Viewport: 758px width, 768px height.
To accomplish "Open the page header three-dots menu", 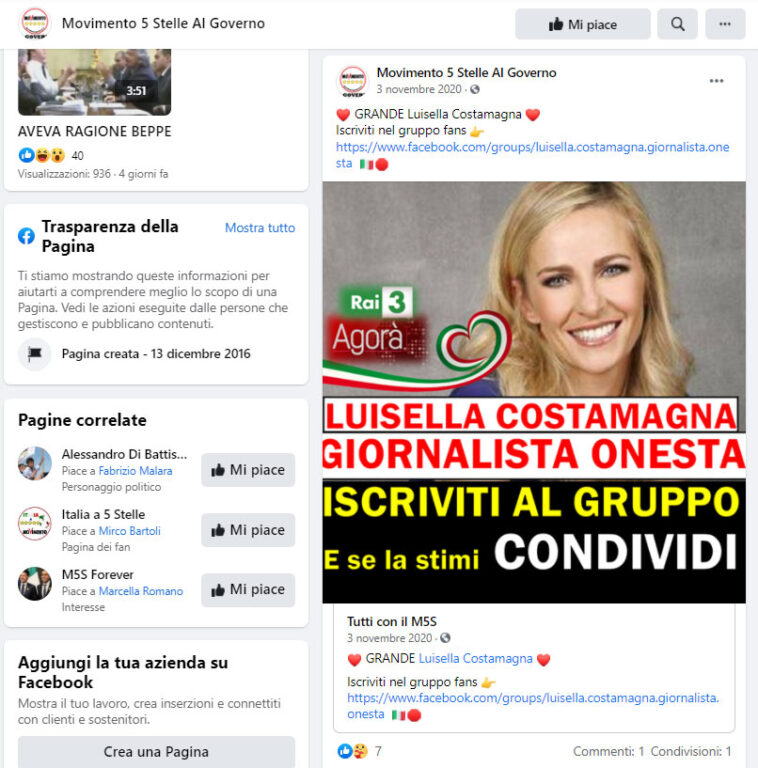I will [725, 24].
